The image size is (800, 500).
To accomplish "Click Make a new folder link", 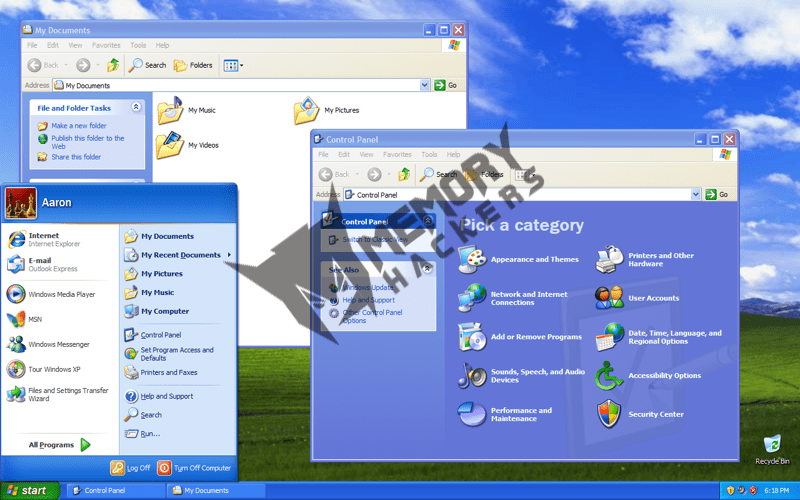I will coord(79,126).
